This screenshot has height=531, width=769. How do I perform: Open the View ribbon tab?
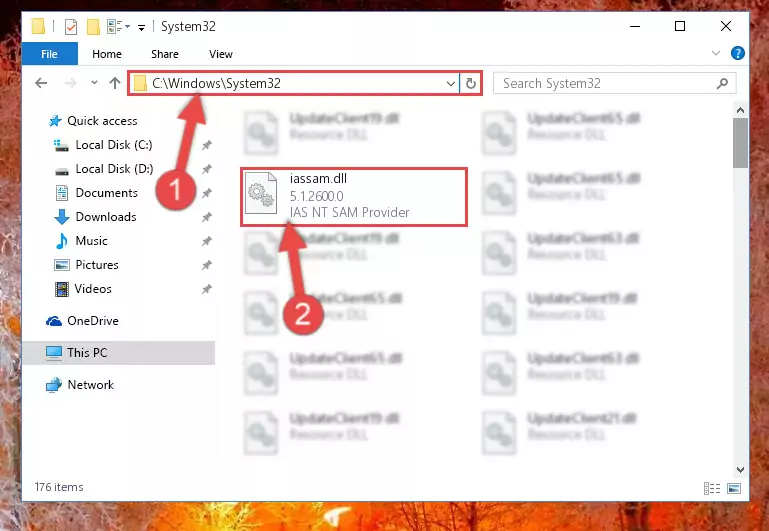[221, 54]
